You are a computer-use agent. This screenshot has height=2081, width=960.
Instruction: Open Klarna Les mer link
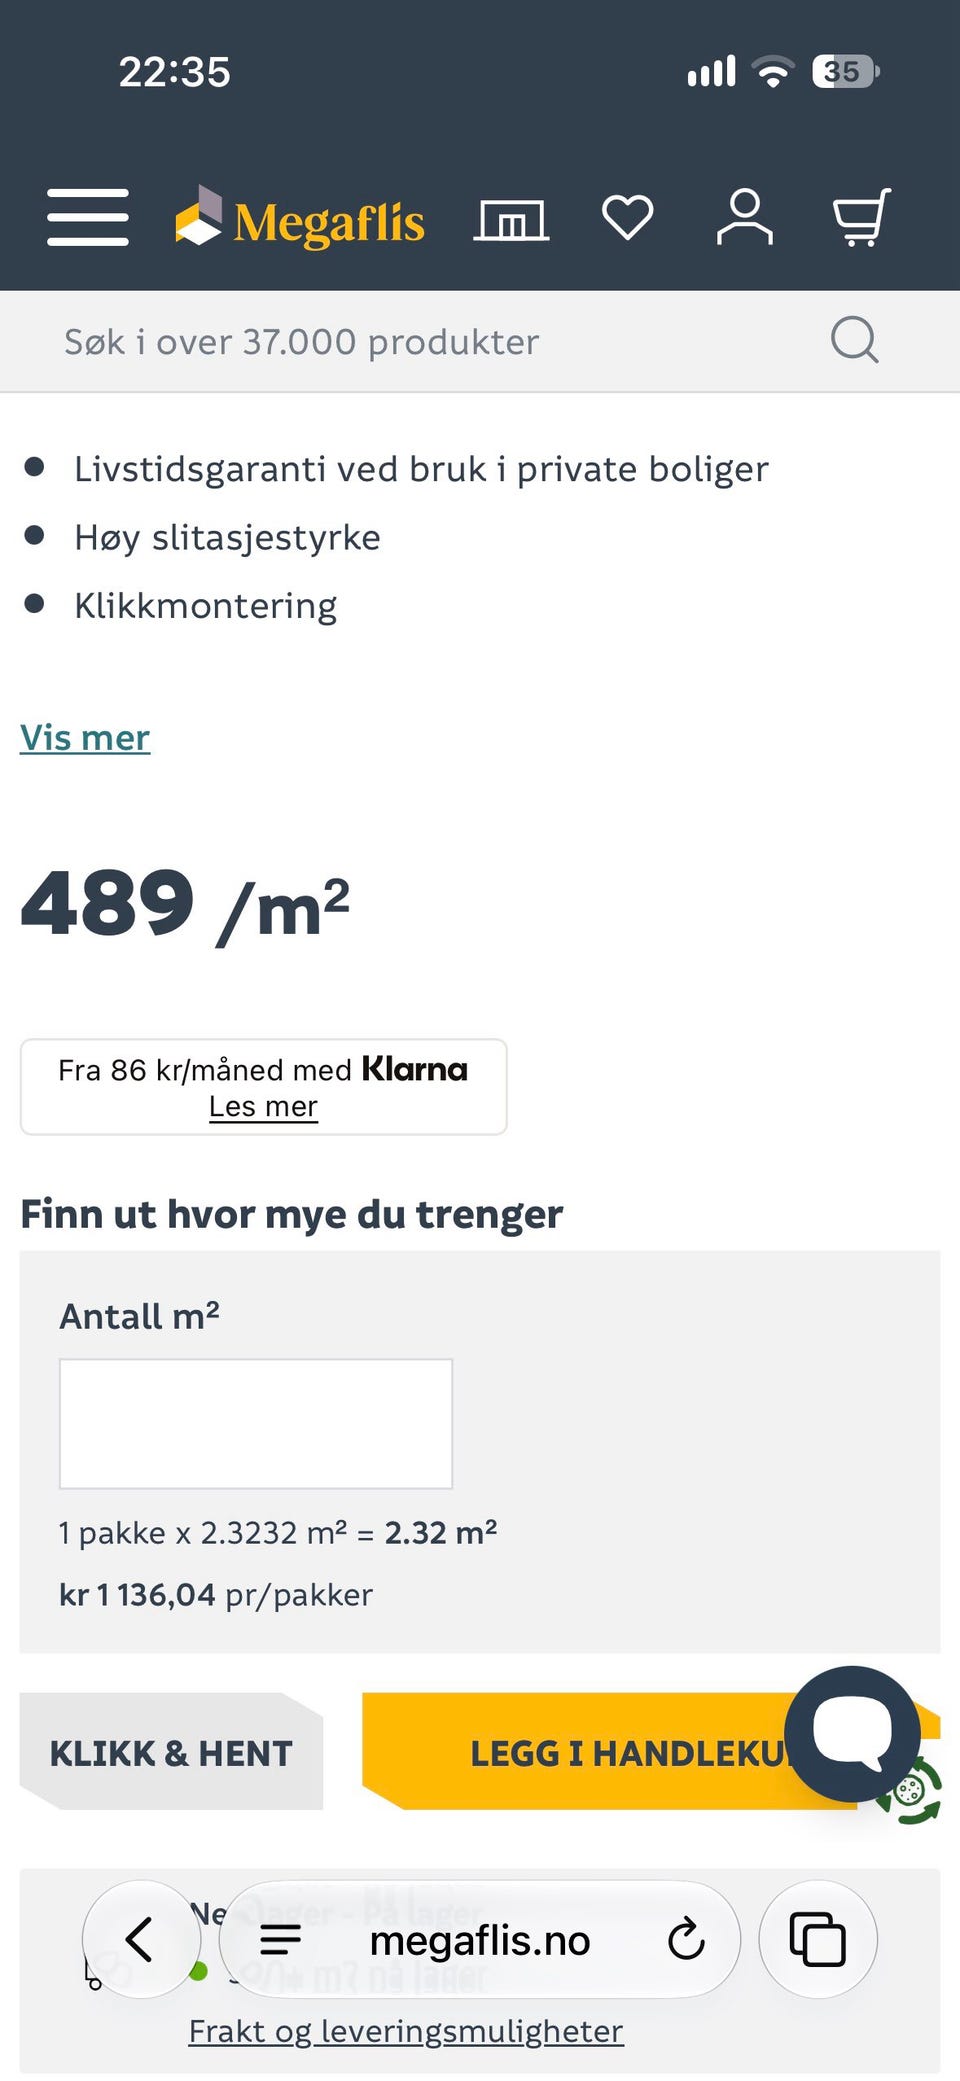click(x=263, y=1106)
